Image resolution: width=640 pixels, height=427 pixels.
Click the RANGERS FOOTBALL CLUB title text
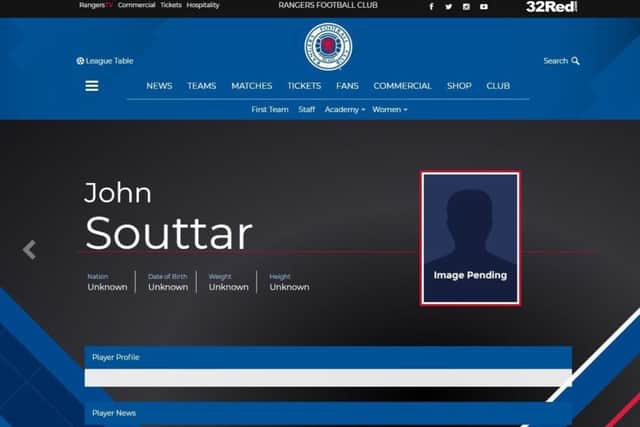pos(328,5)
